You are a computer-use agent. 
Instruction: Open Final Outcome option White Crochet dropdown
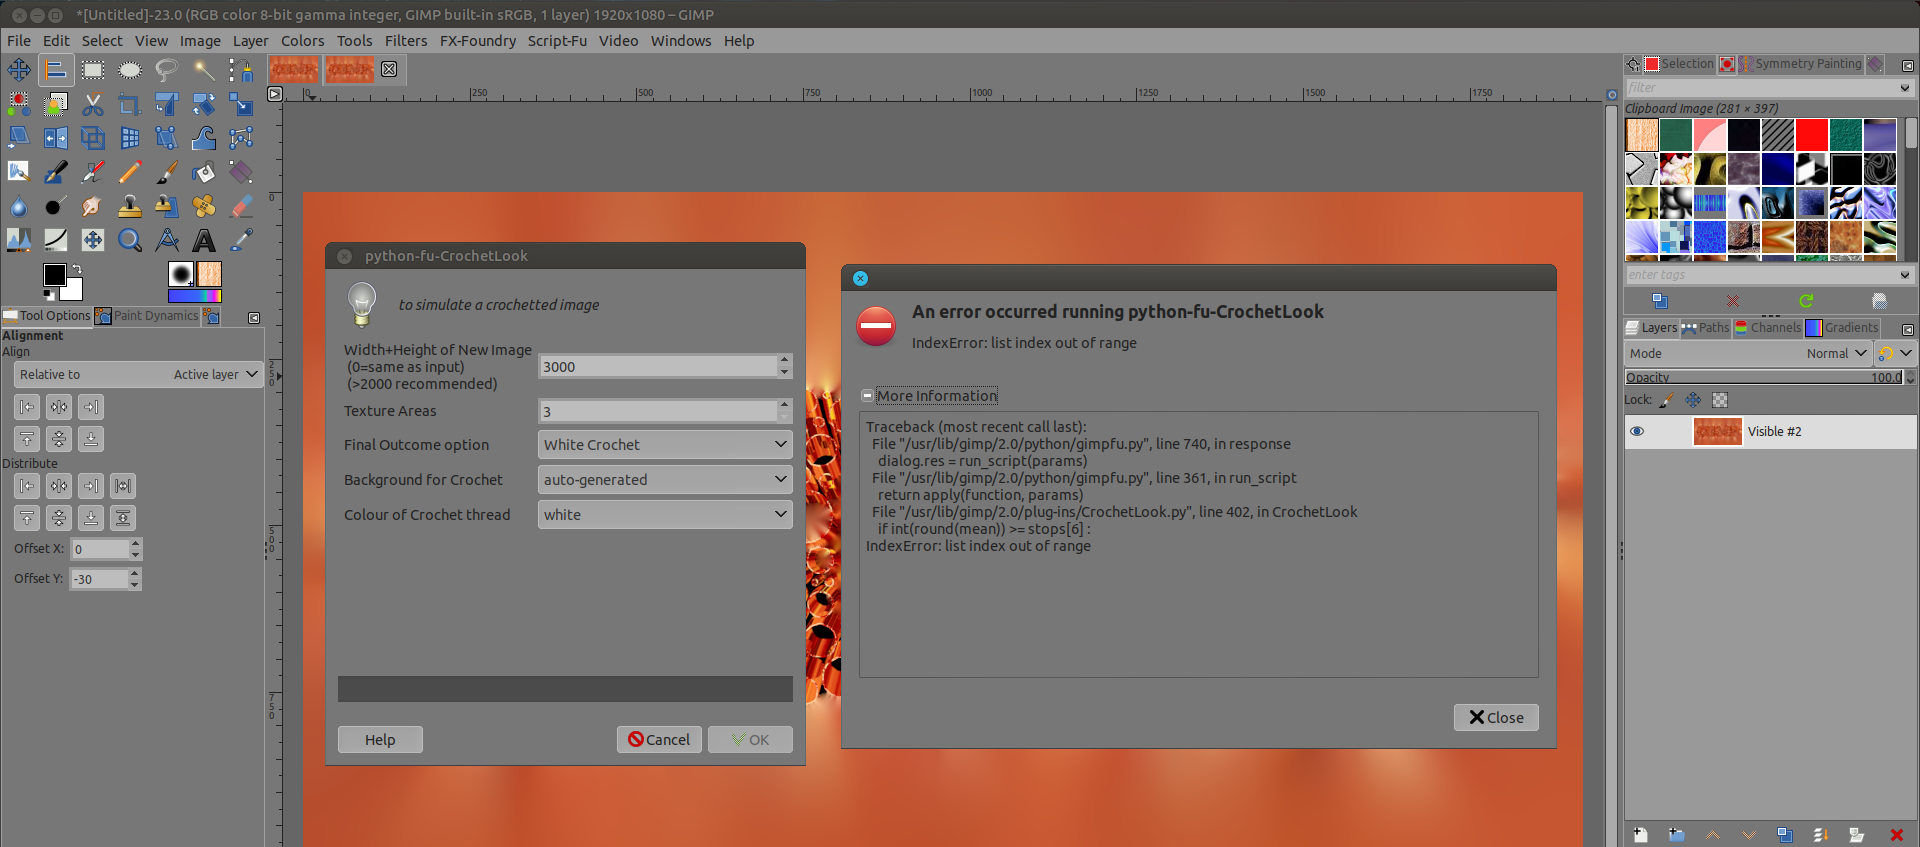tap(665, 445)
